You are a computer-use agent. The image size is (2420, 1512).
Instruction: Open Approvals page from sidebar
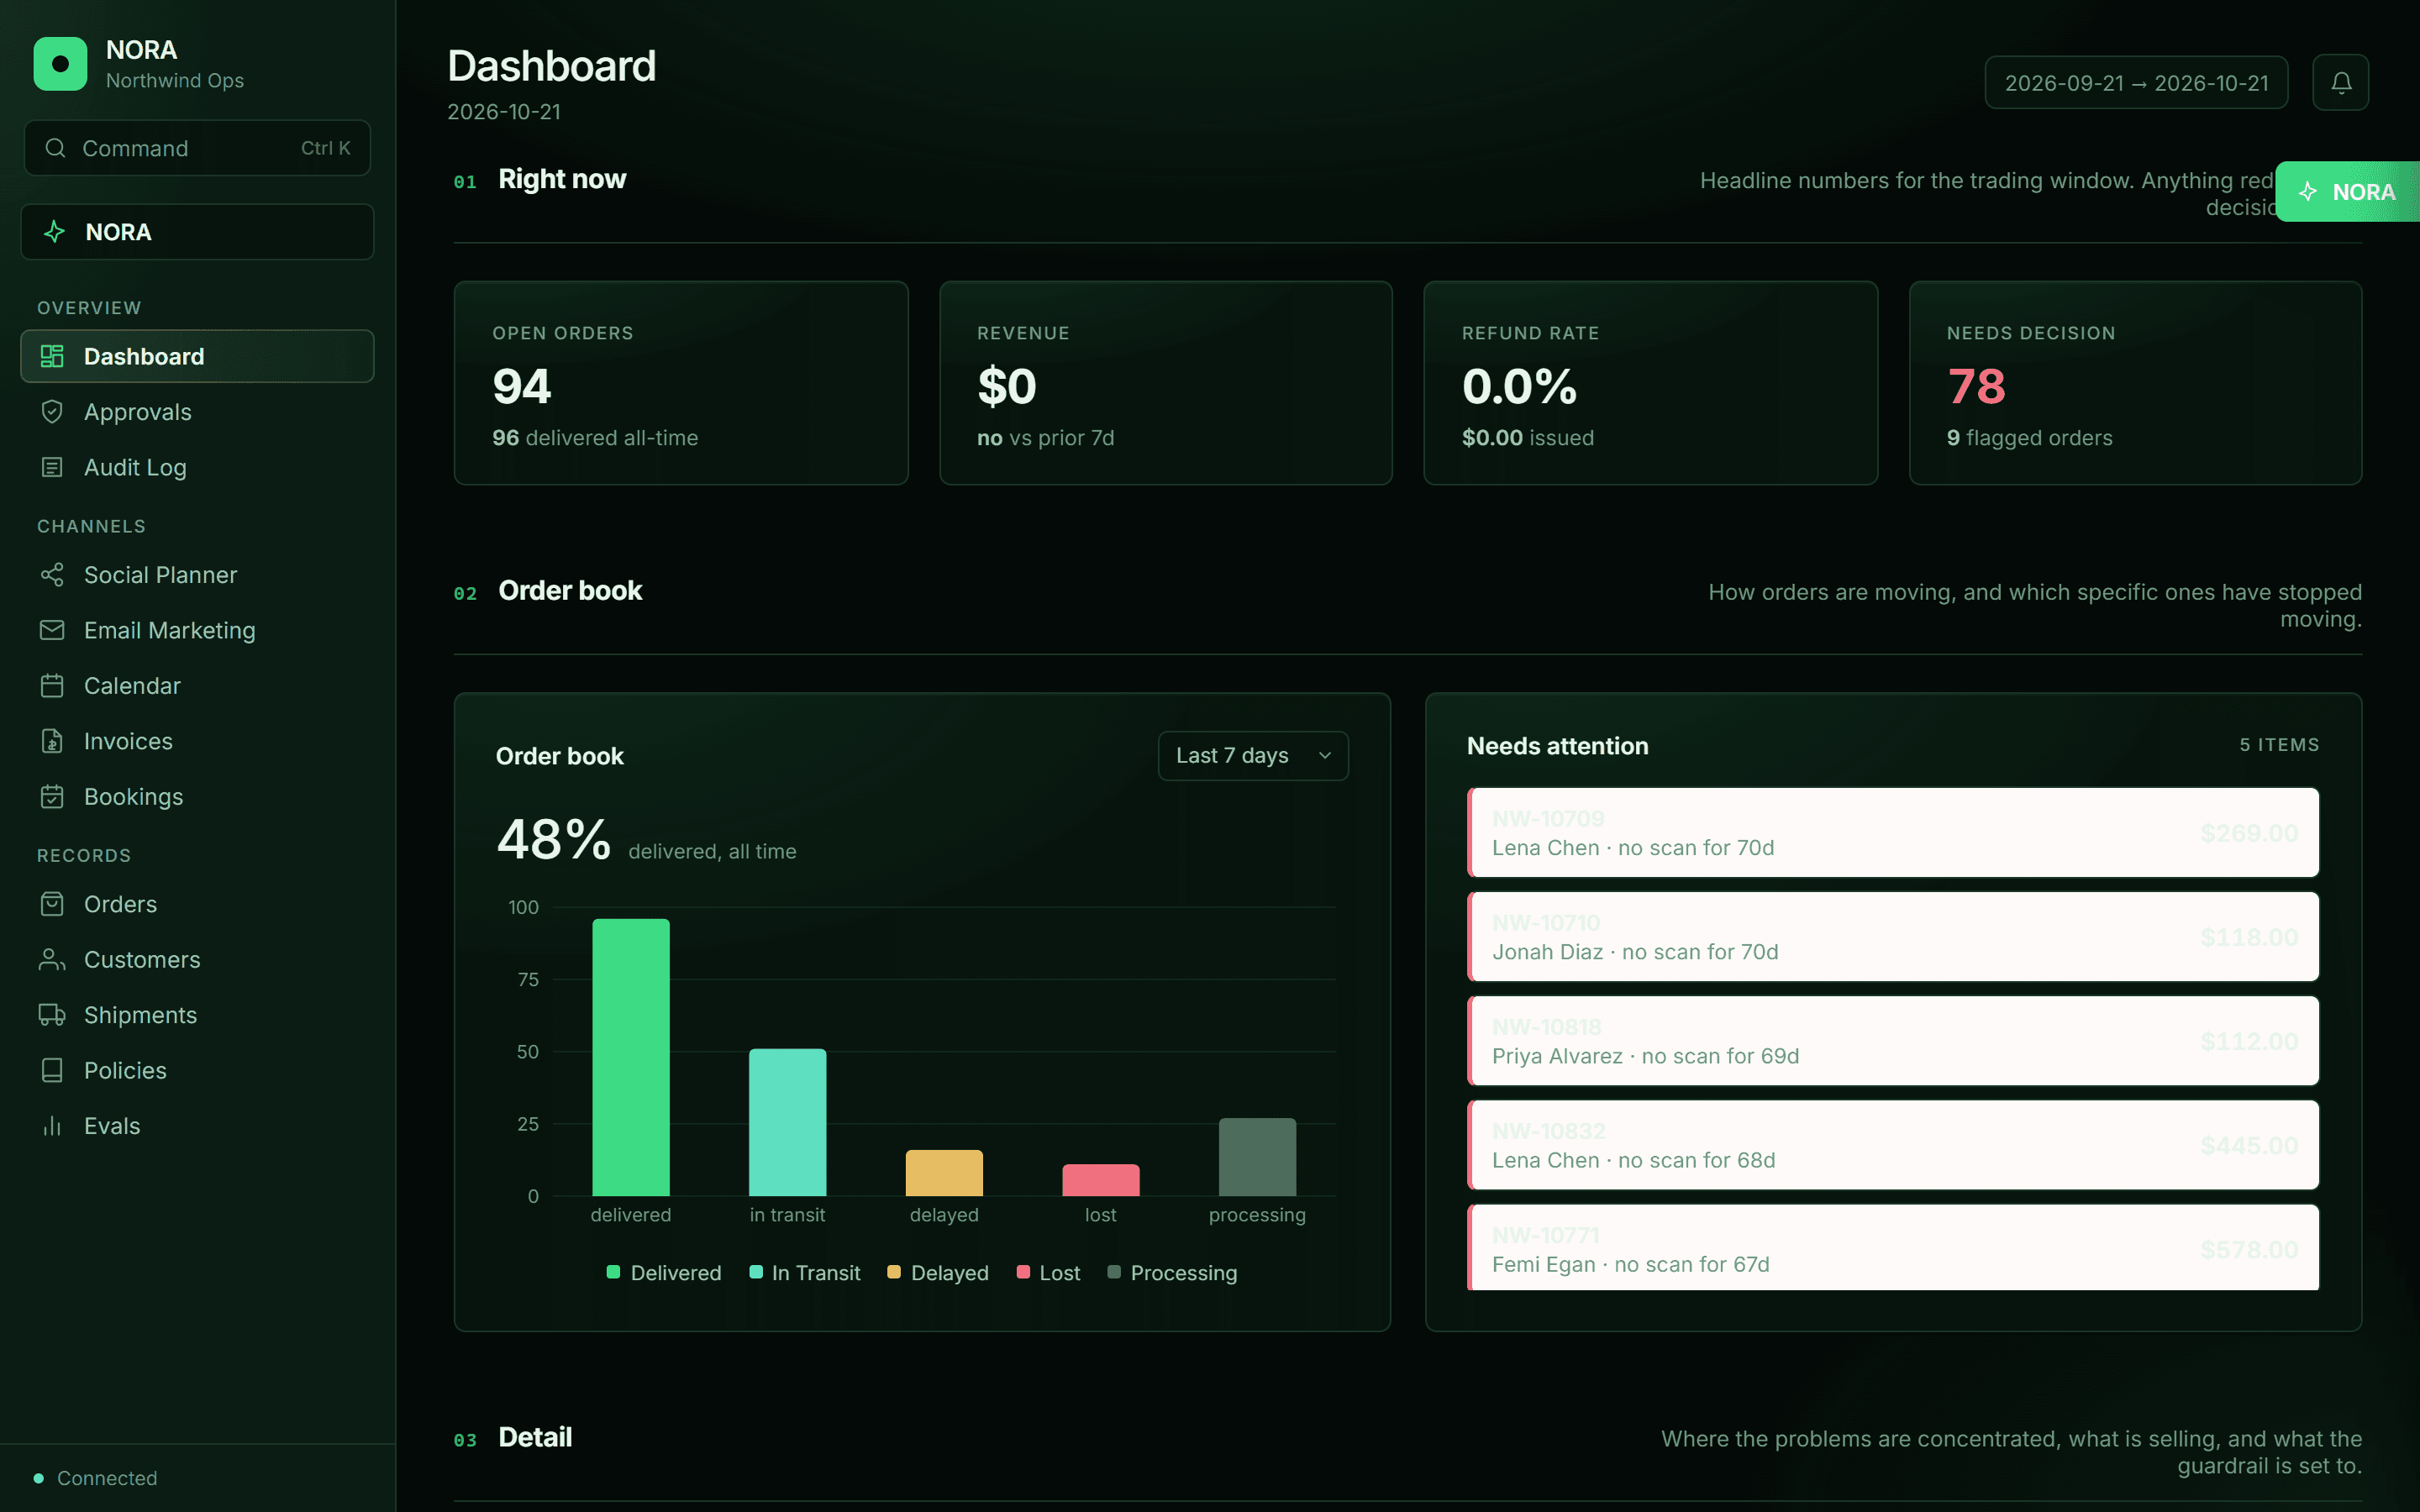[197, 412]
